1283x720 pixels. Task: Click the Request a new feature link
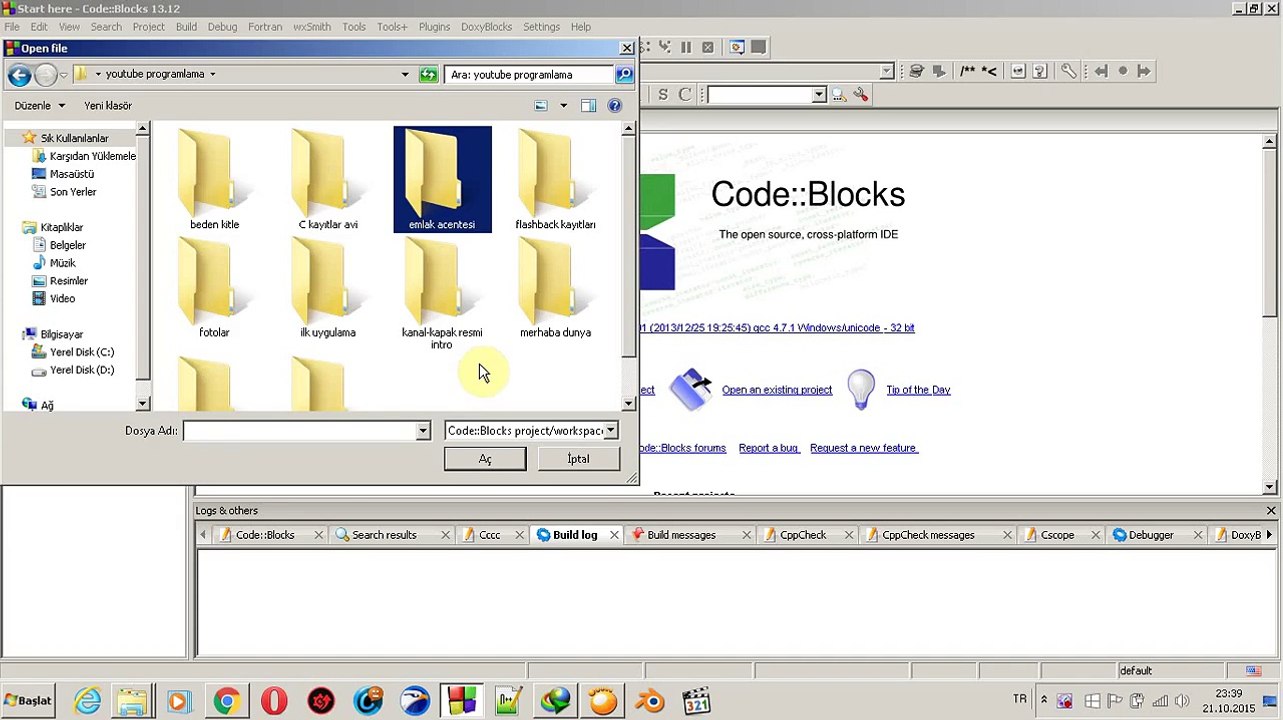[863, 448]
